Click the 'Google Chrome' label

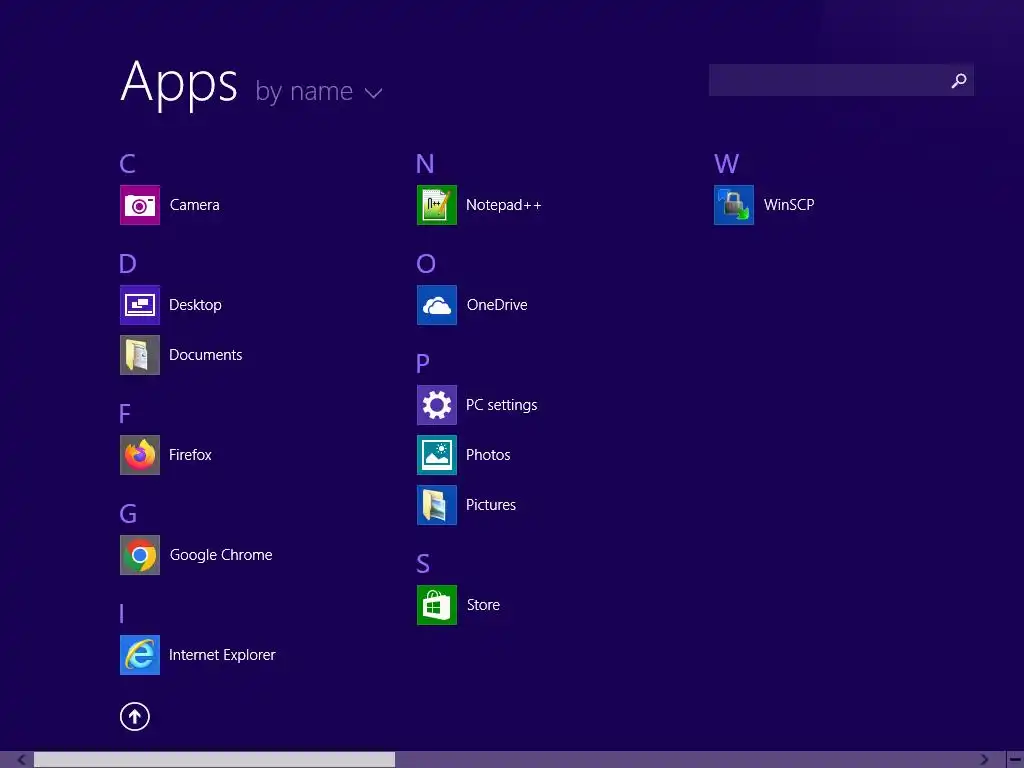click(221, 555)
